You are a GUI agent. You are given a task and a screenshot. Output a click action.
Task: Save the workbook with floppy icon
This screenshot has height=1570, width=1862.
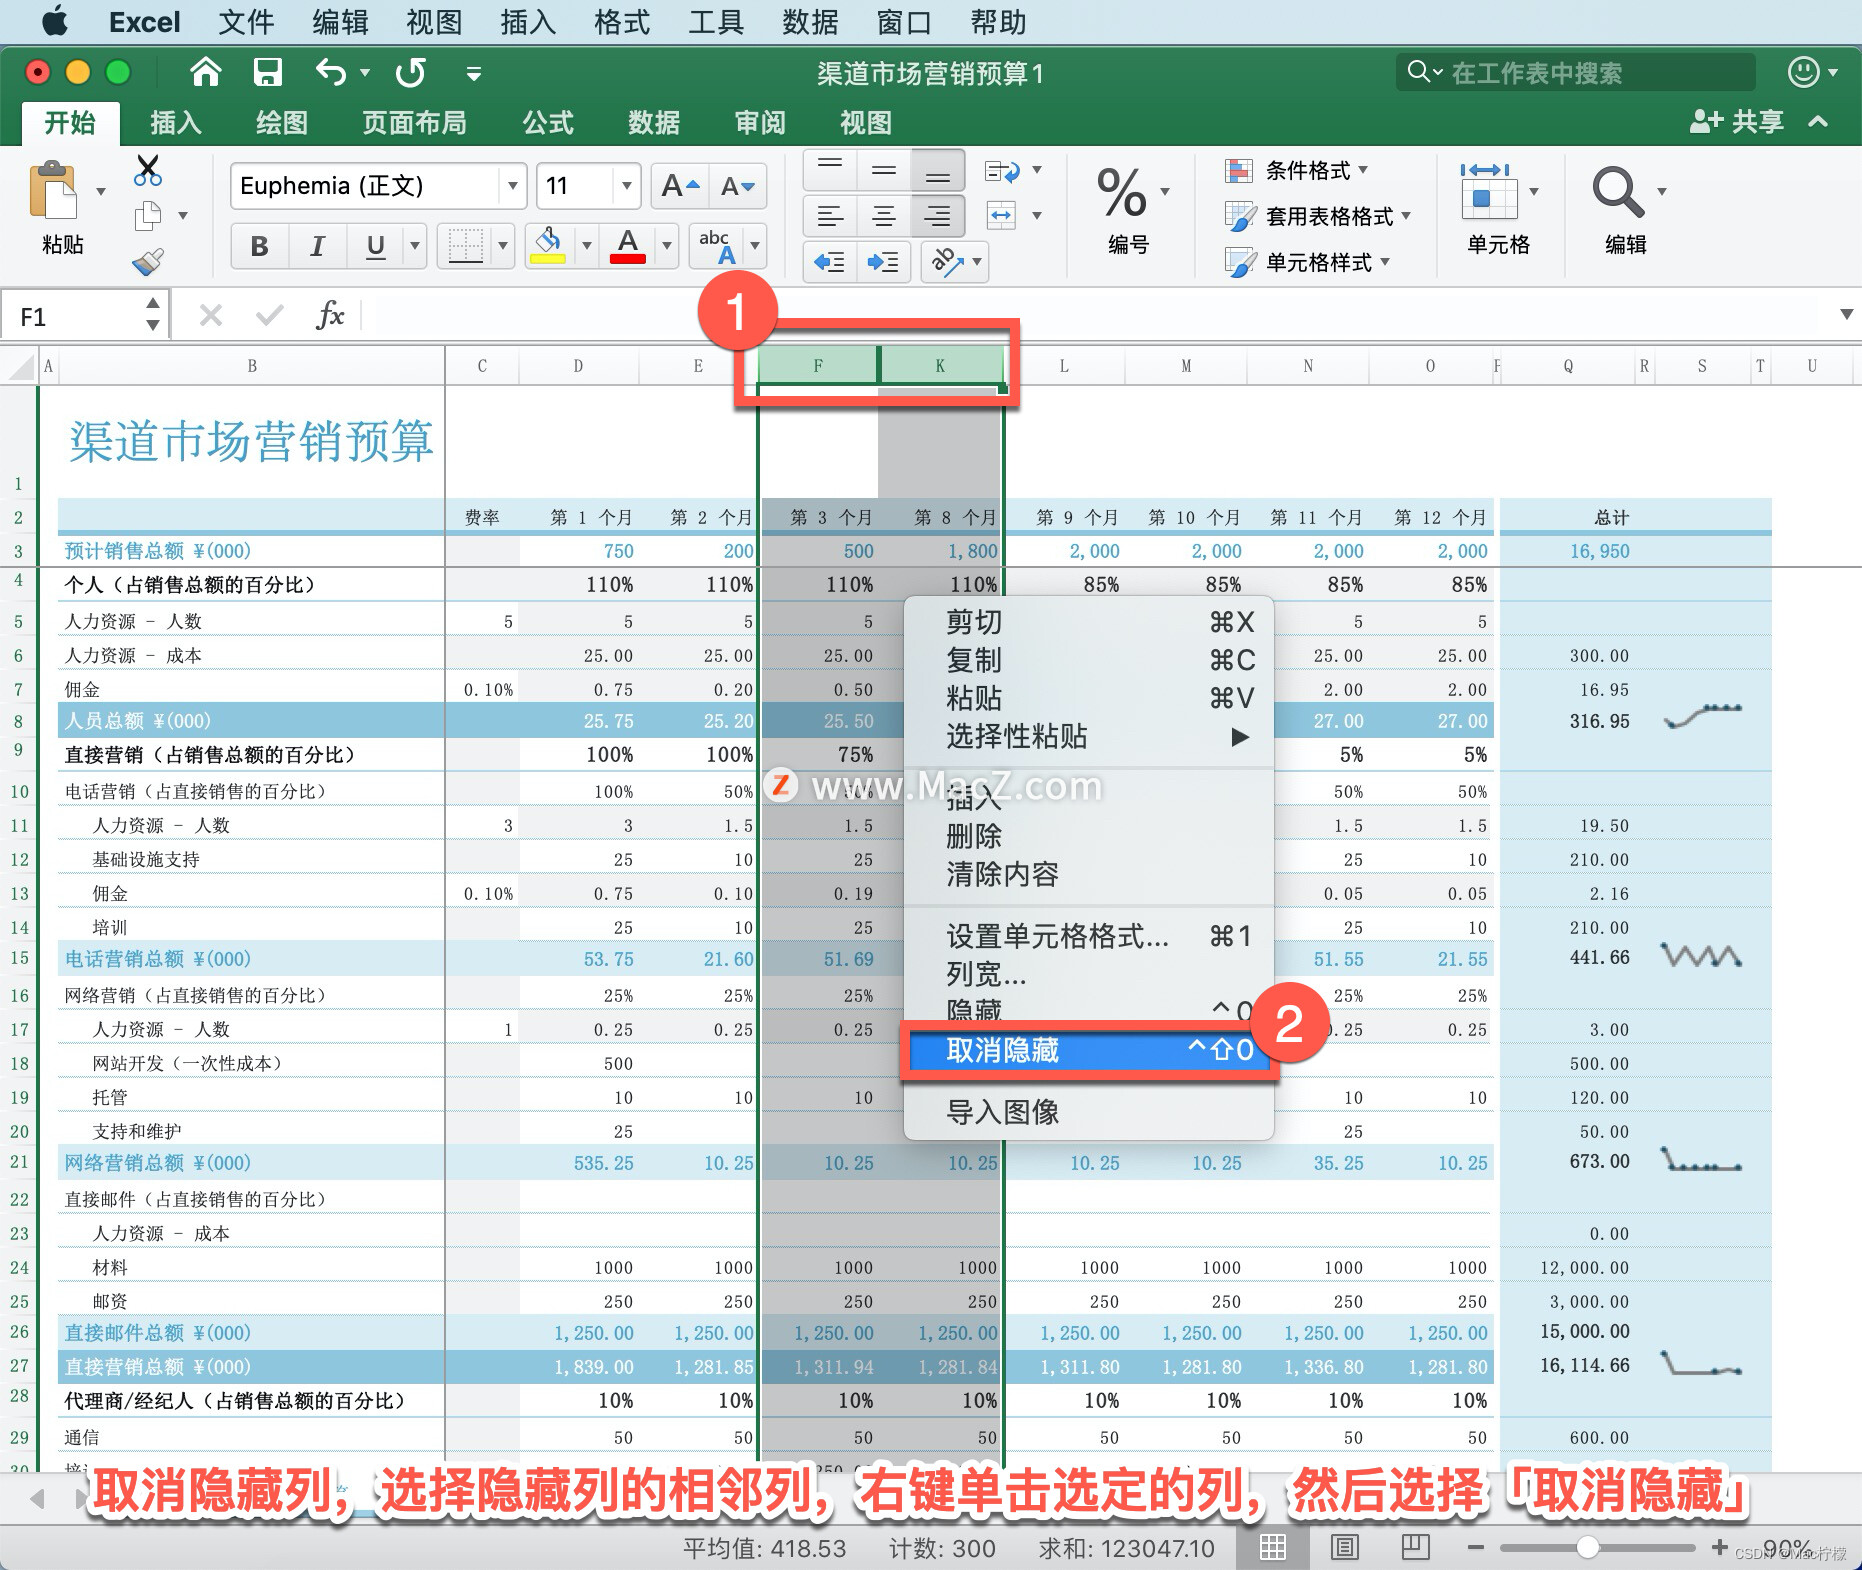[267, 72]
